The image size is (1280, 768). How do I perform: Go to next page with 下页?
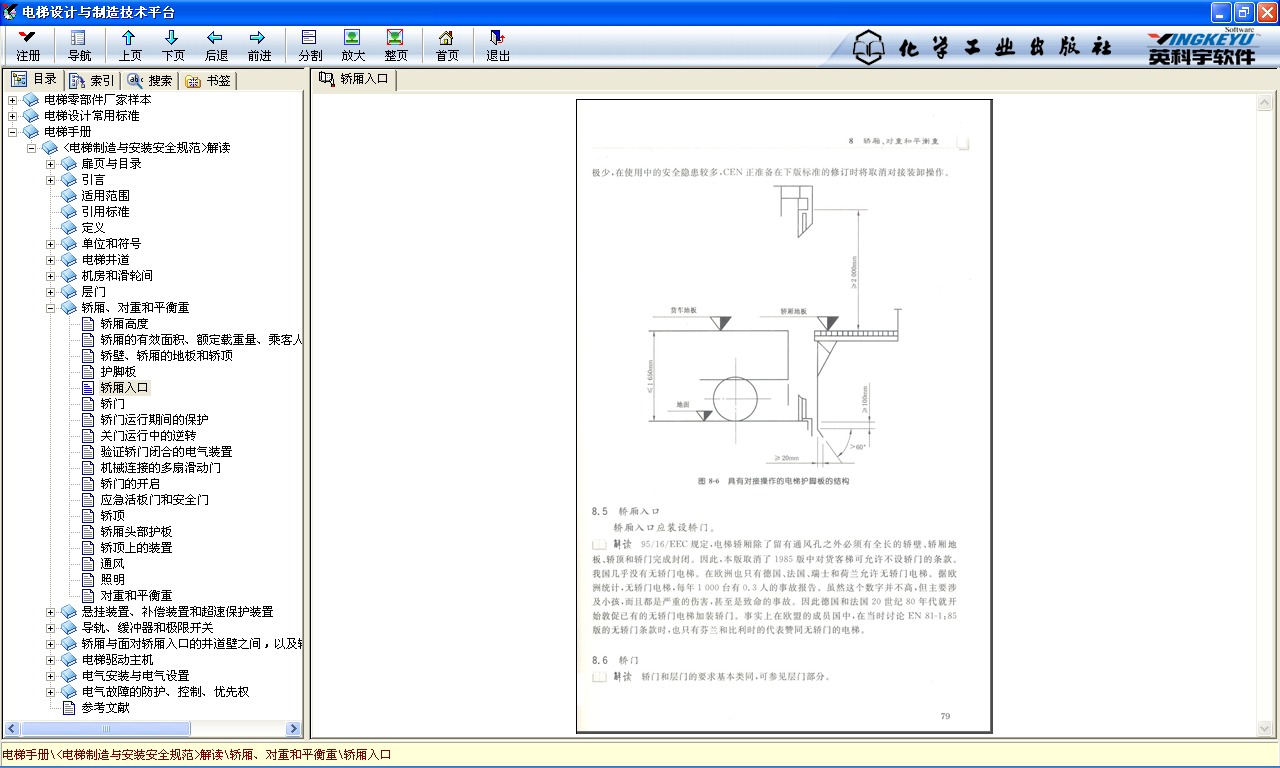173,39
